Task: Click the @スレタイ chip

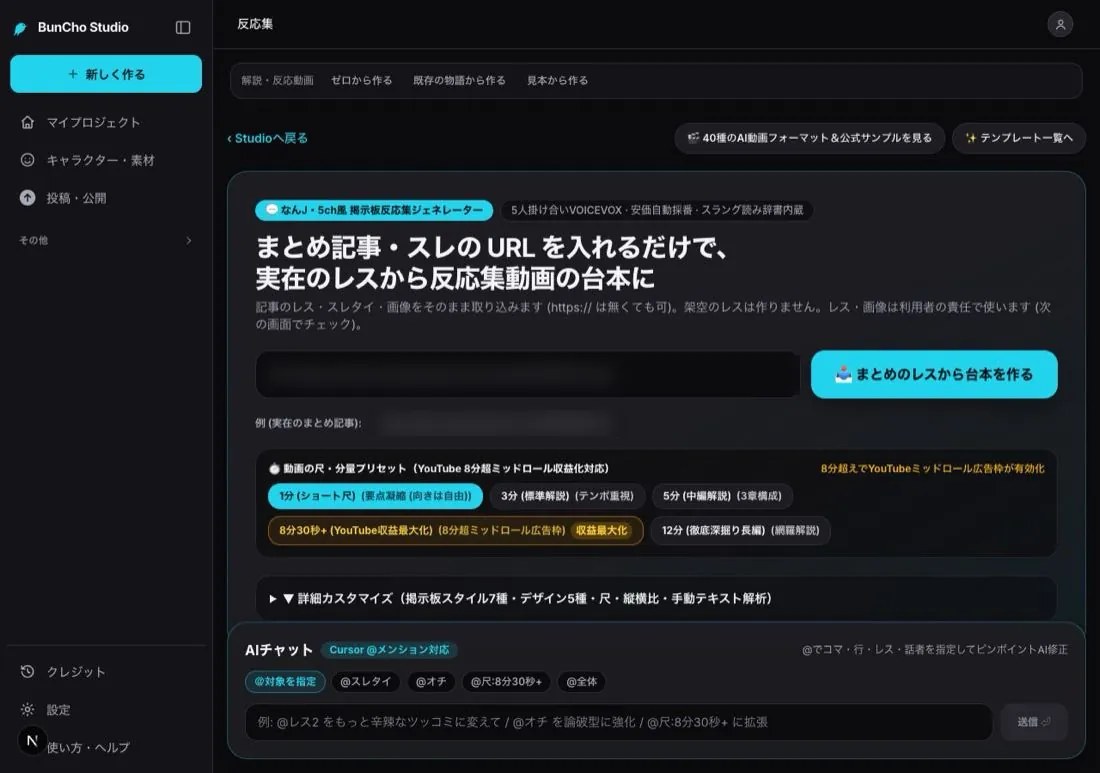Action: 365,682
